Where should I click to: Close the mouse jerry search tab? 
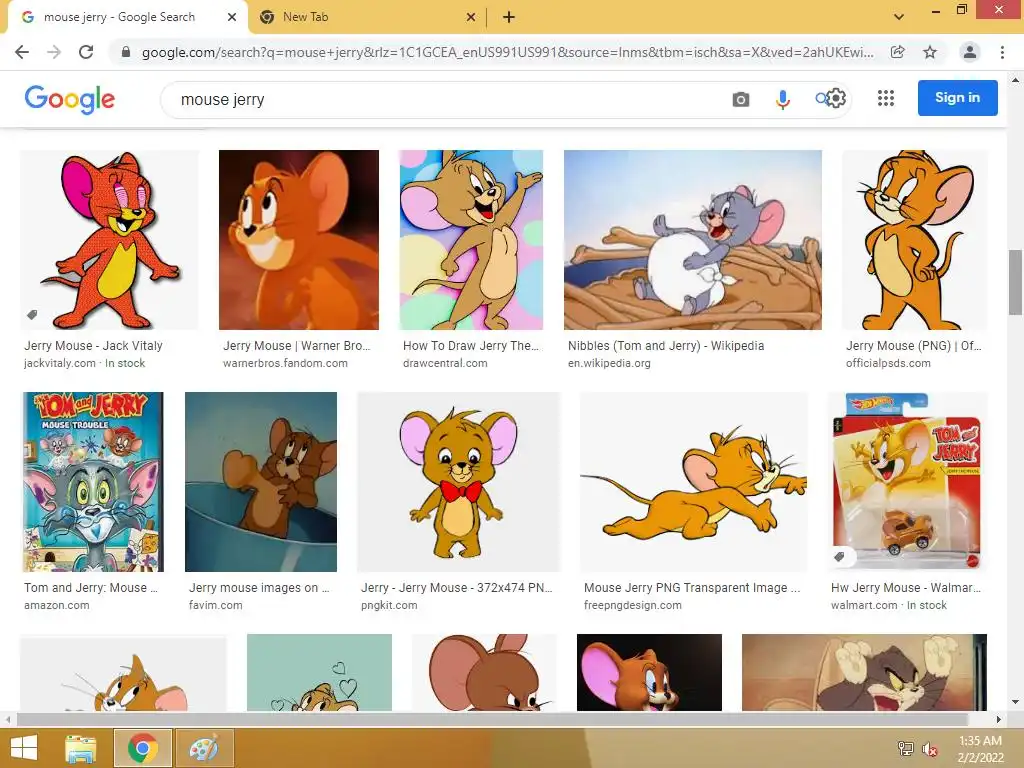232,17
